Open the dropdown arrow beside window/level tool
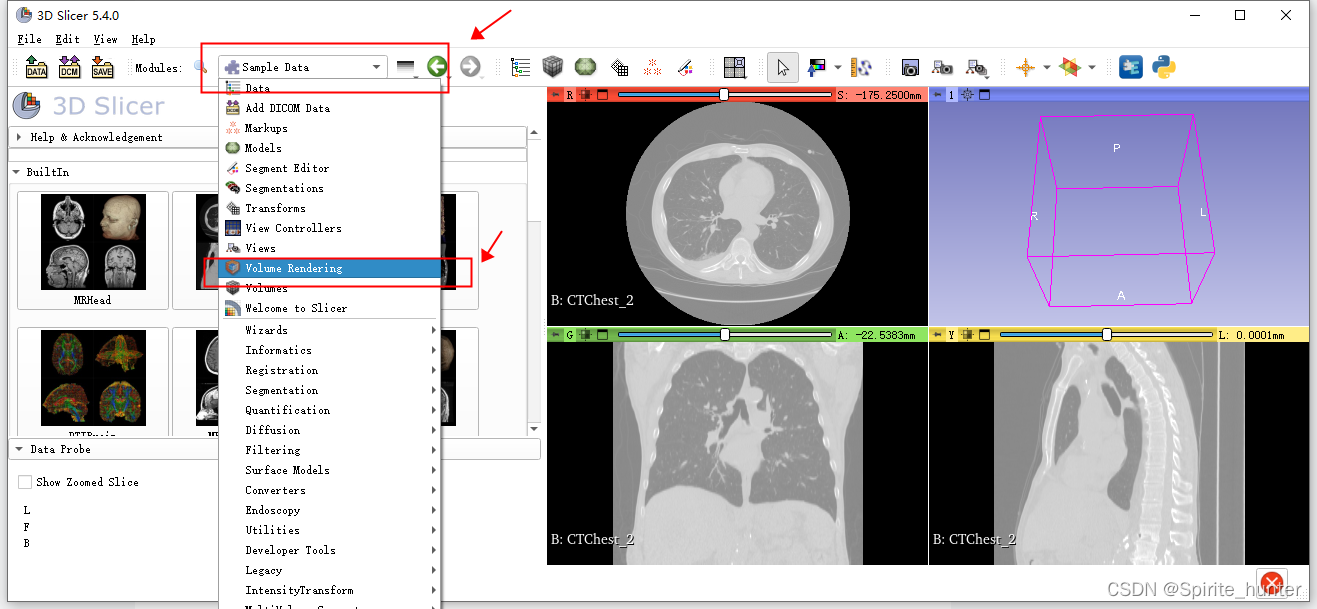Image resolution: width=1317 pixels, height=609 pixels. click(837, 67)
